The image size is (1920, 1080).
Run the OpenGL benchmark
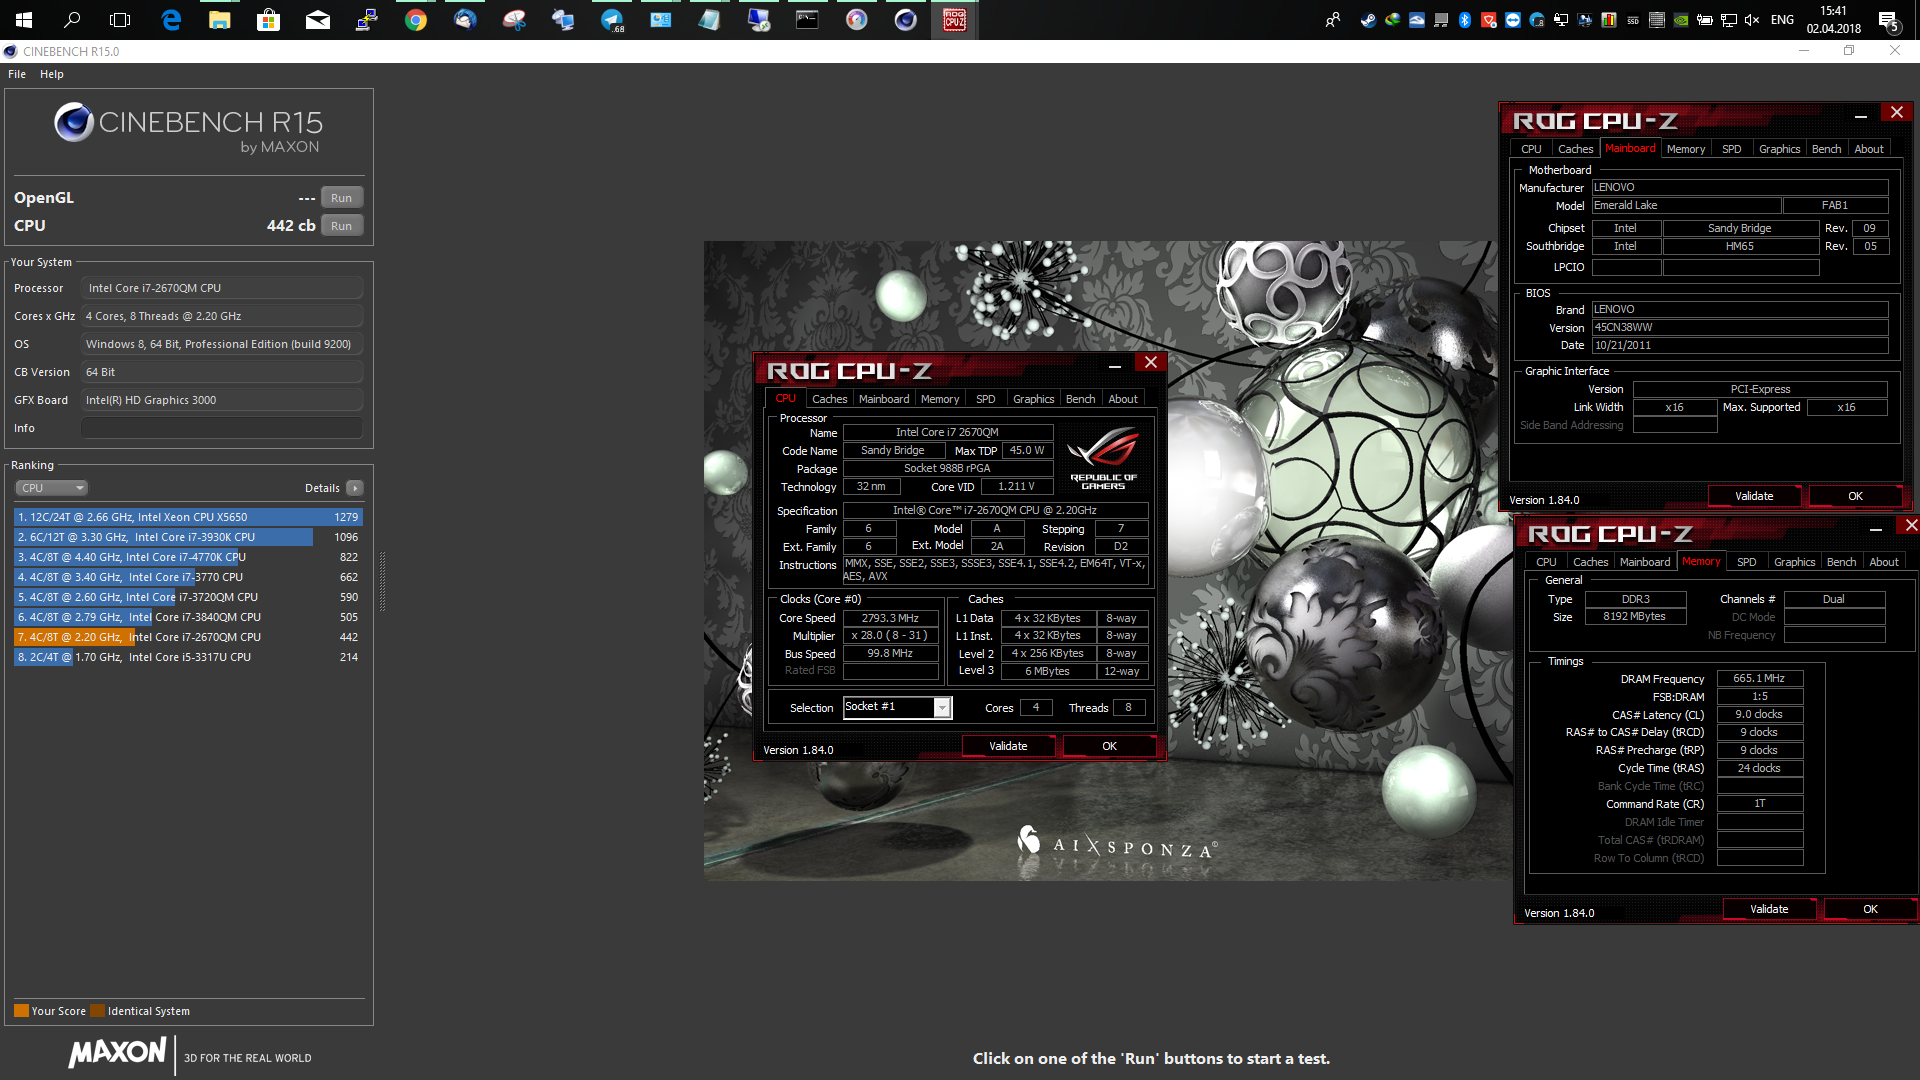click(341, 198)
